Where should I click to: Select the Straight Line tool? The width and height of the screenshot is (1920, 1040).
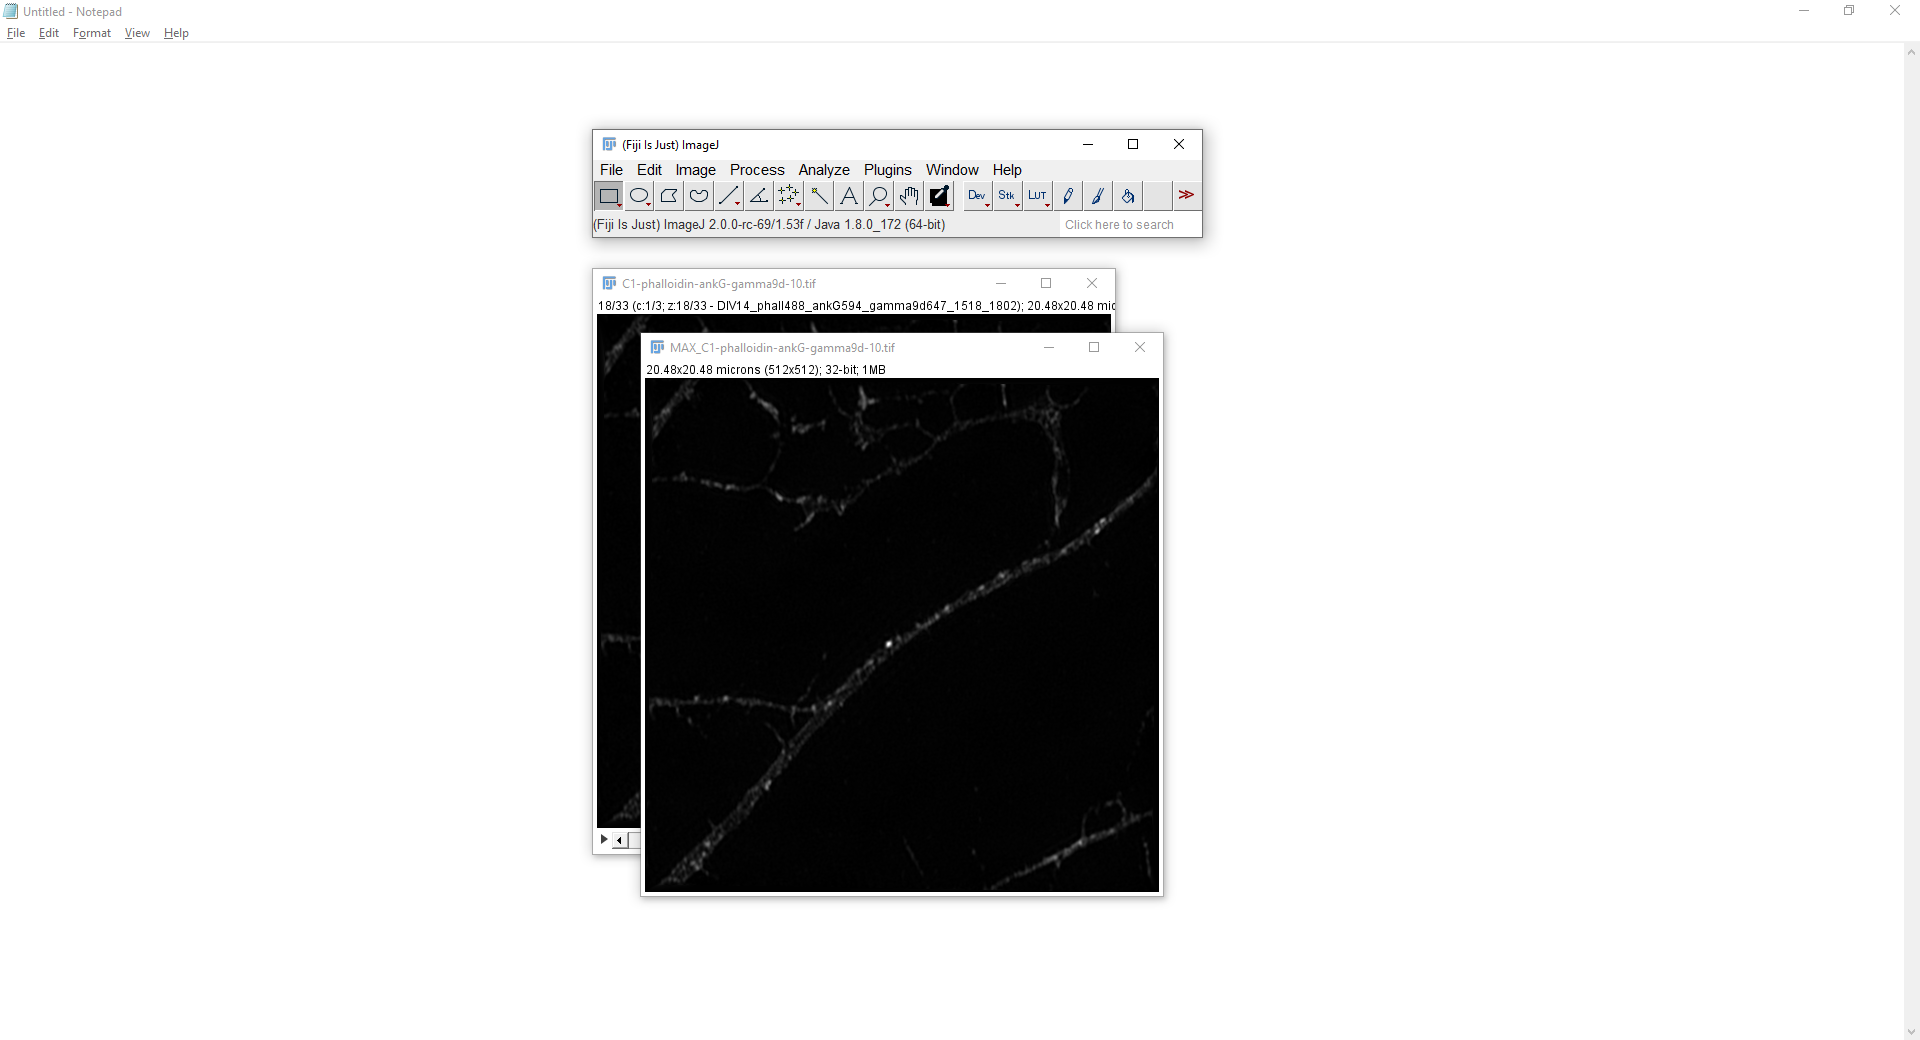(x=729, y=196)
